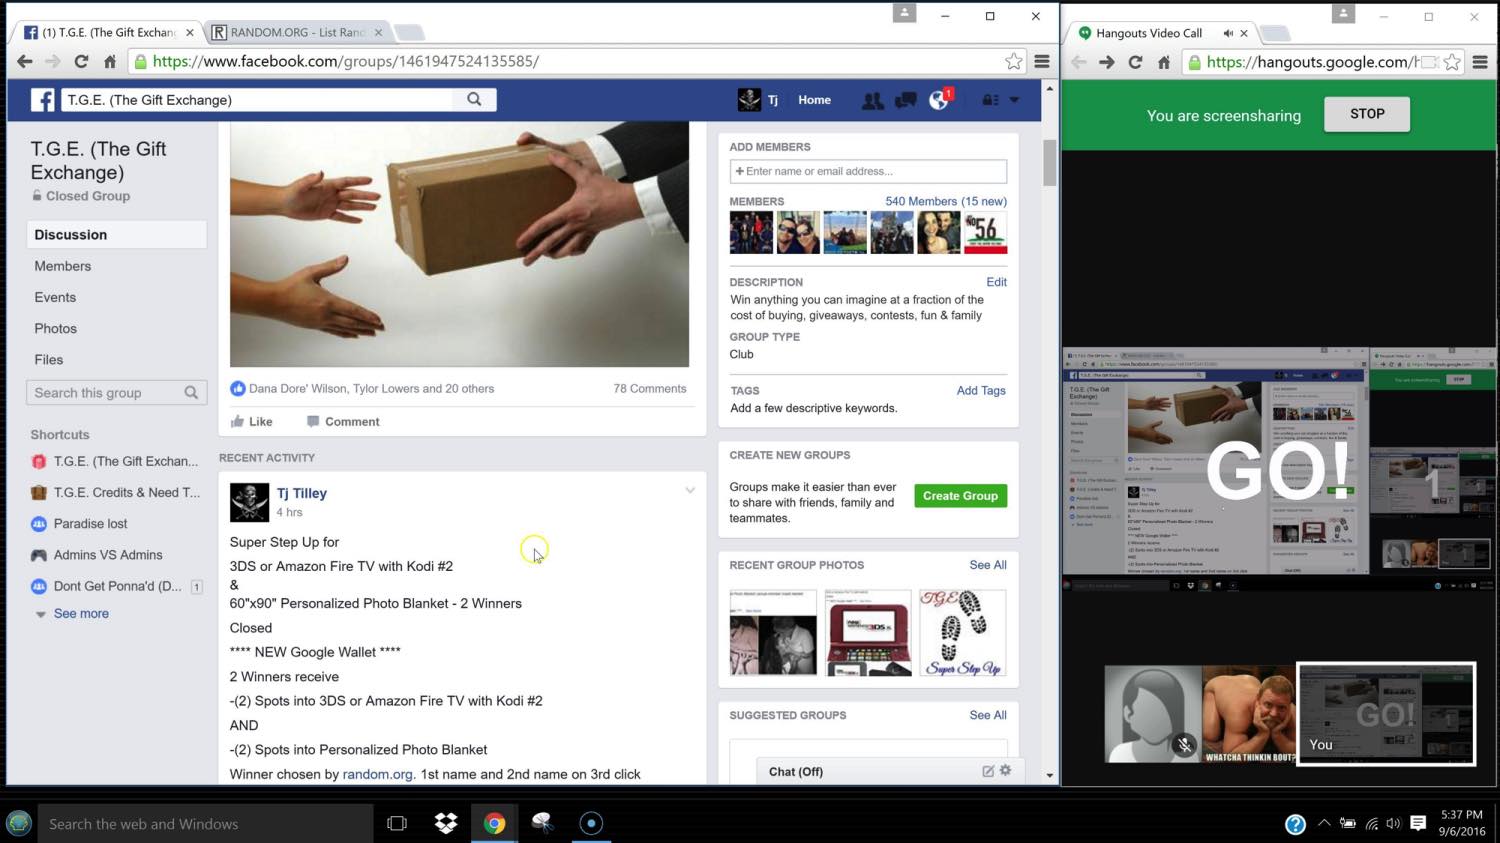Select the muted participant thumbnail in Hangouts
This screenshot has height=843, width=1500.
1152,714
